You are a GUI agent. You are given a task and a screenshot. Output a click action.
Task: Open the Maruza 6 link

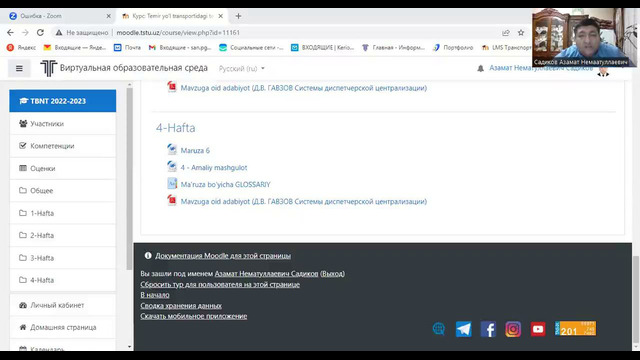[195, 150]
